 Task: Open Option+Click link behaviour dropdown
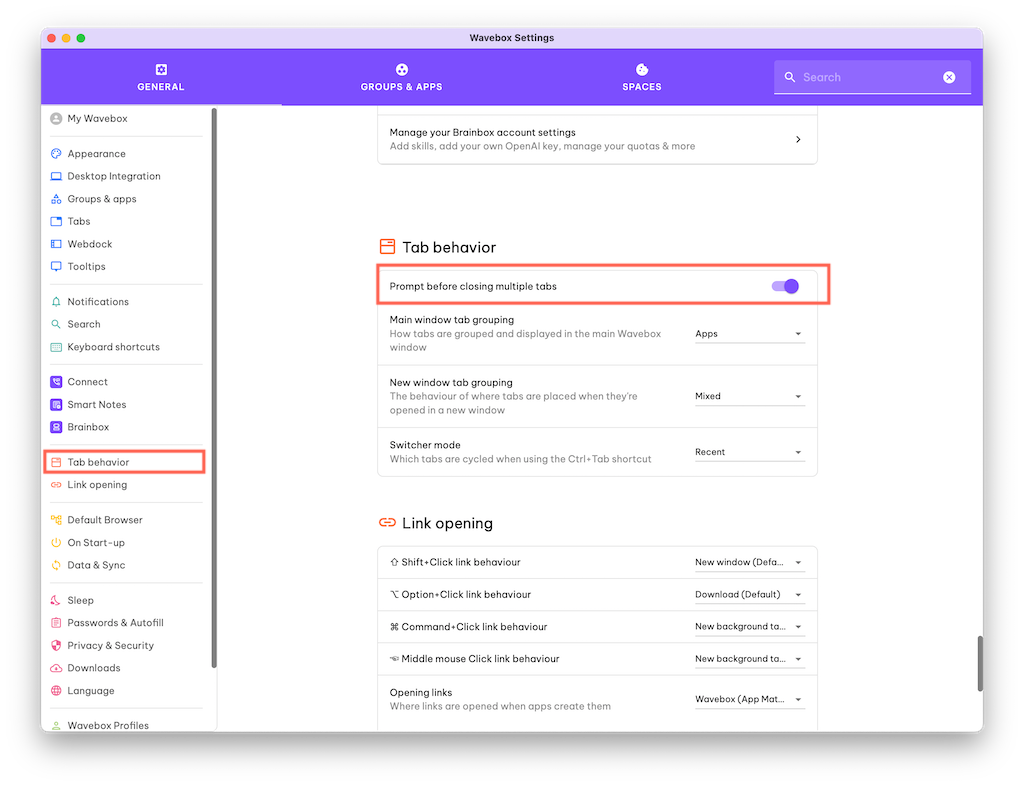(749, 594)
